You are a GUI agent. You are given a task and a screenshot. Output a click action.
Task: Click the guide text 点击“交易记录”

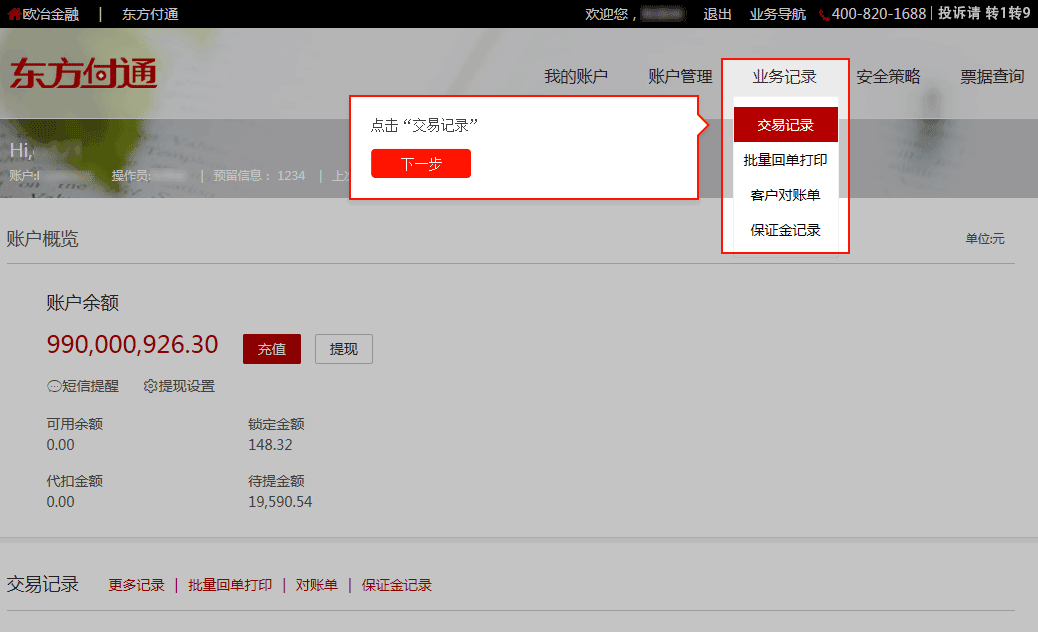tap(424, 125)
